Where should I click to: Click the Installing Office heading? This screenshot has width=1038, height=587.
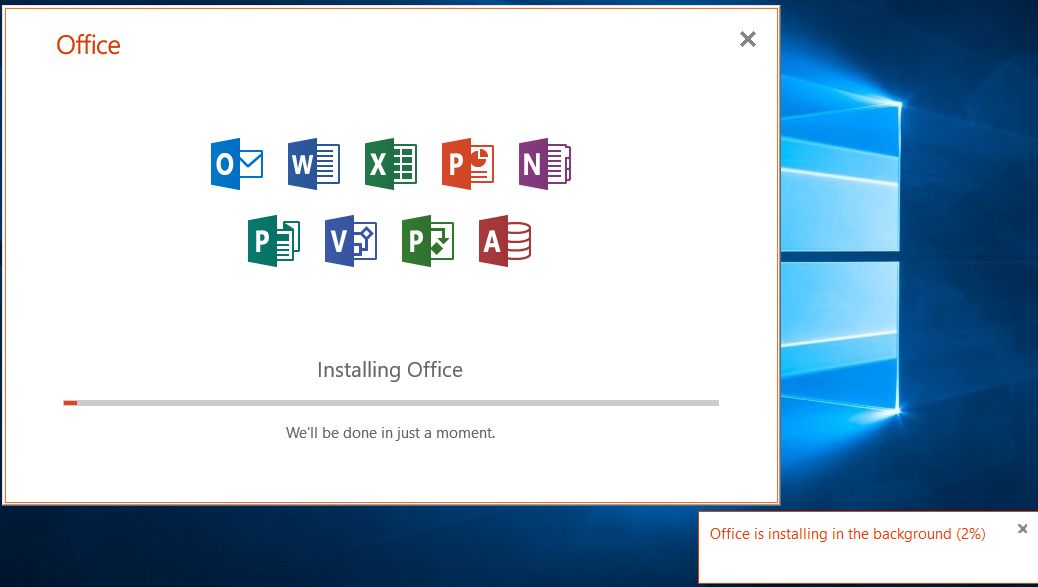[390, 369]
